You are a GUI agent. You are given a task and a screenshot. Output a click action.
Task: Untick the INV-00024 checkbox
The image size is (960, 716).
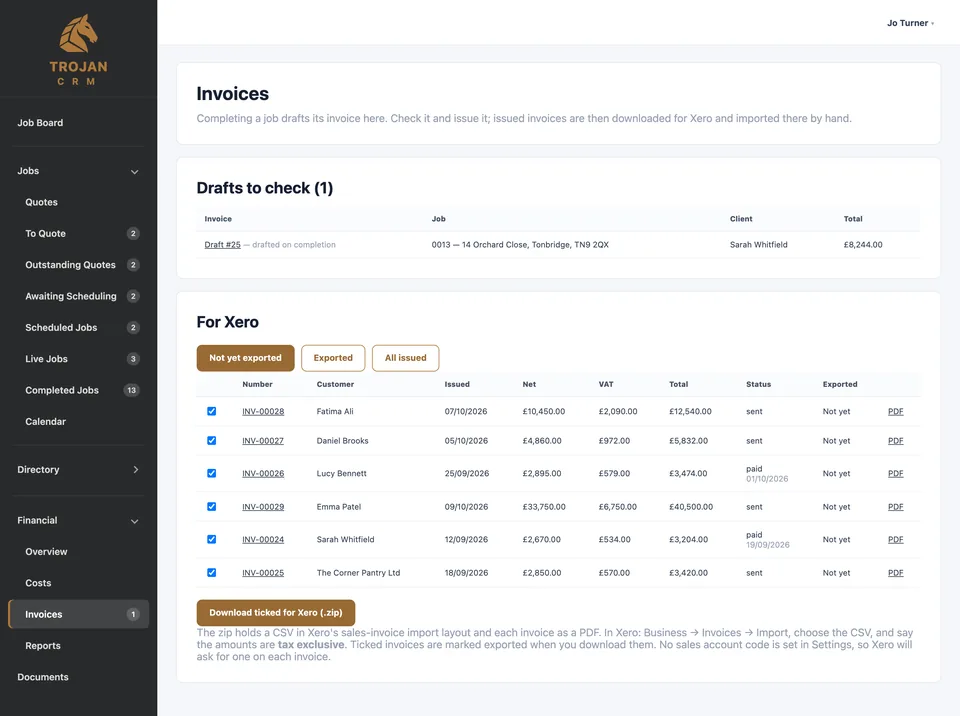coord(211,539)
